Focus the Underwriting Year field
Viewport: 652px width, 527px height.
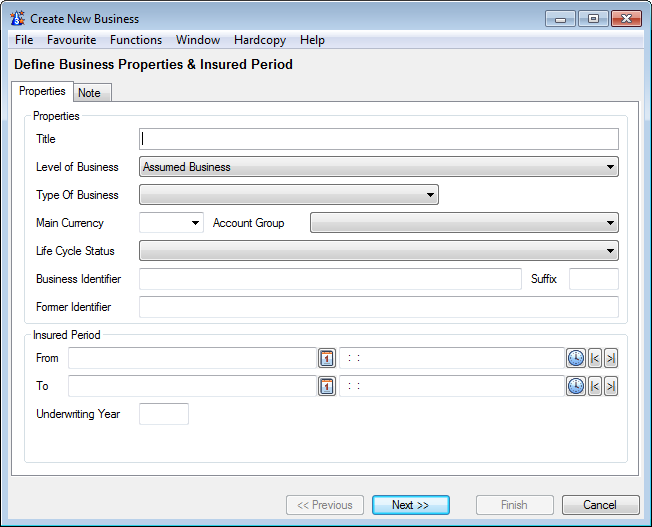(x=164, y=414)
